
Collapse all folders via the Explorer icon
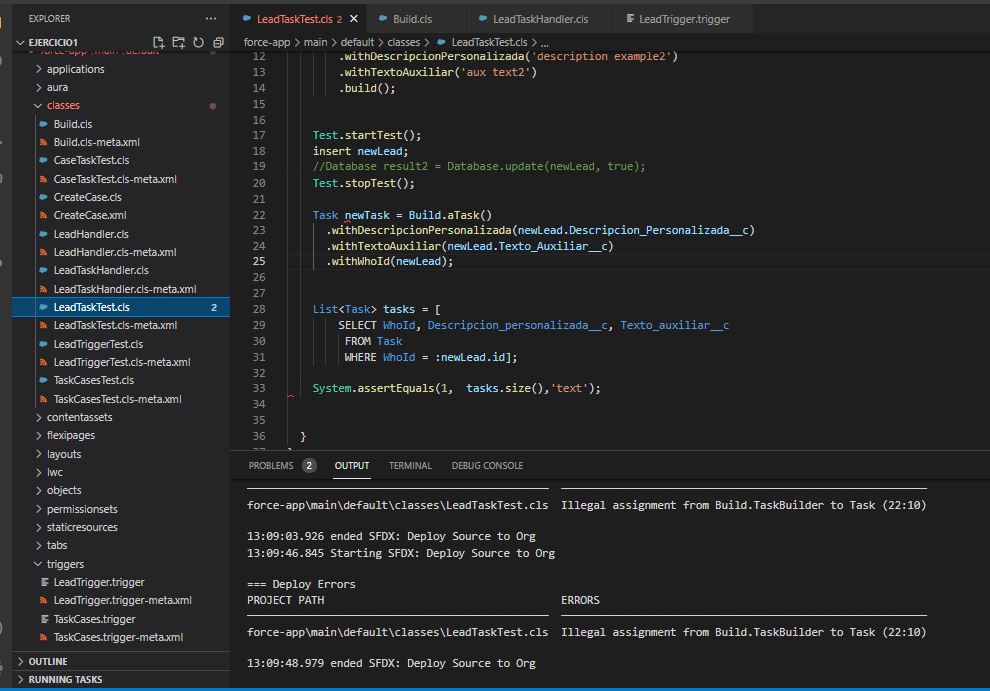[220, 41]
